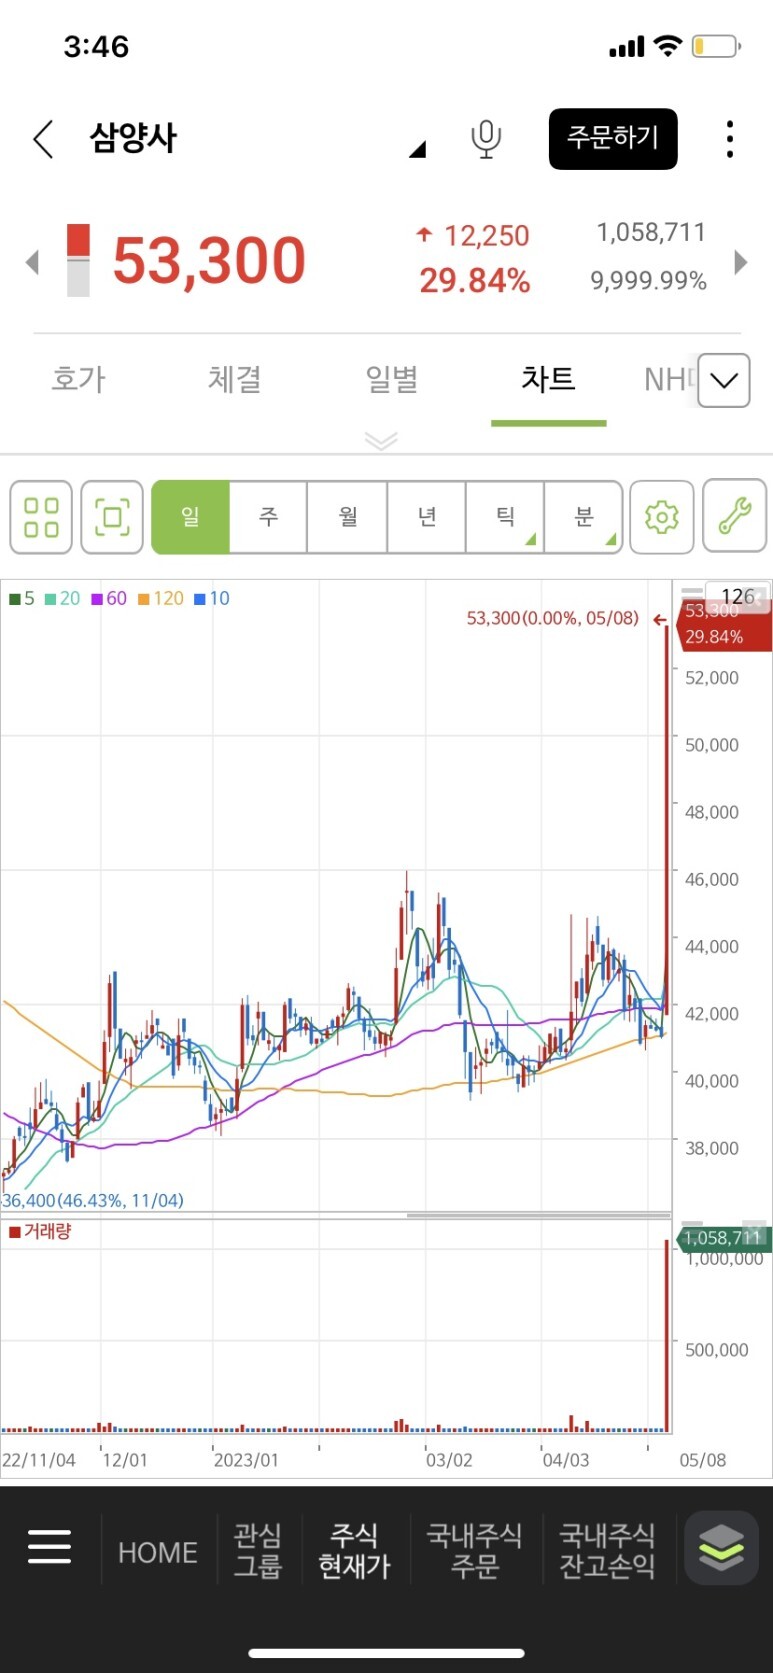Expand panel with double chevron below tabs
The height and width of the screenshot is (1673, 773).
[381, 441]
